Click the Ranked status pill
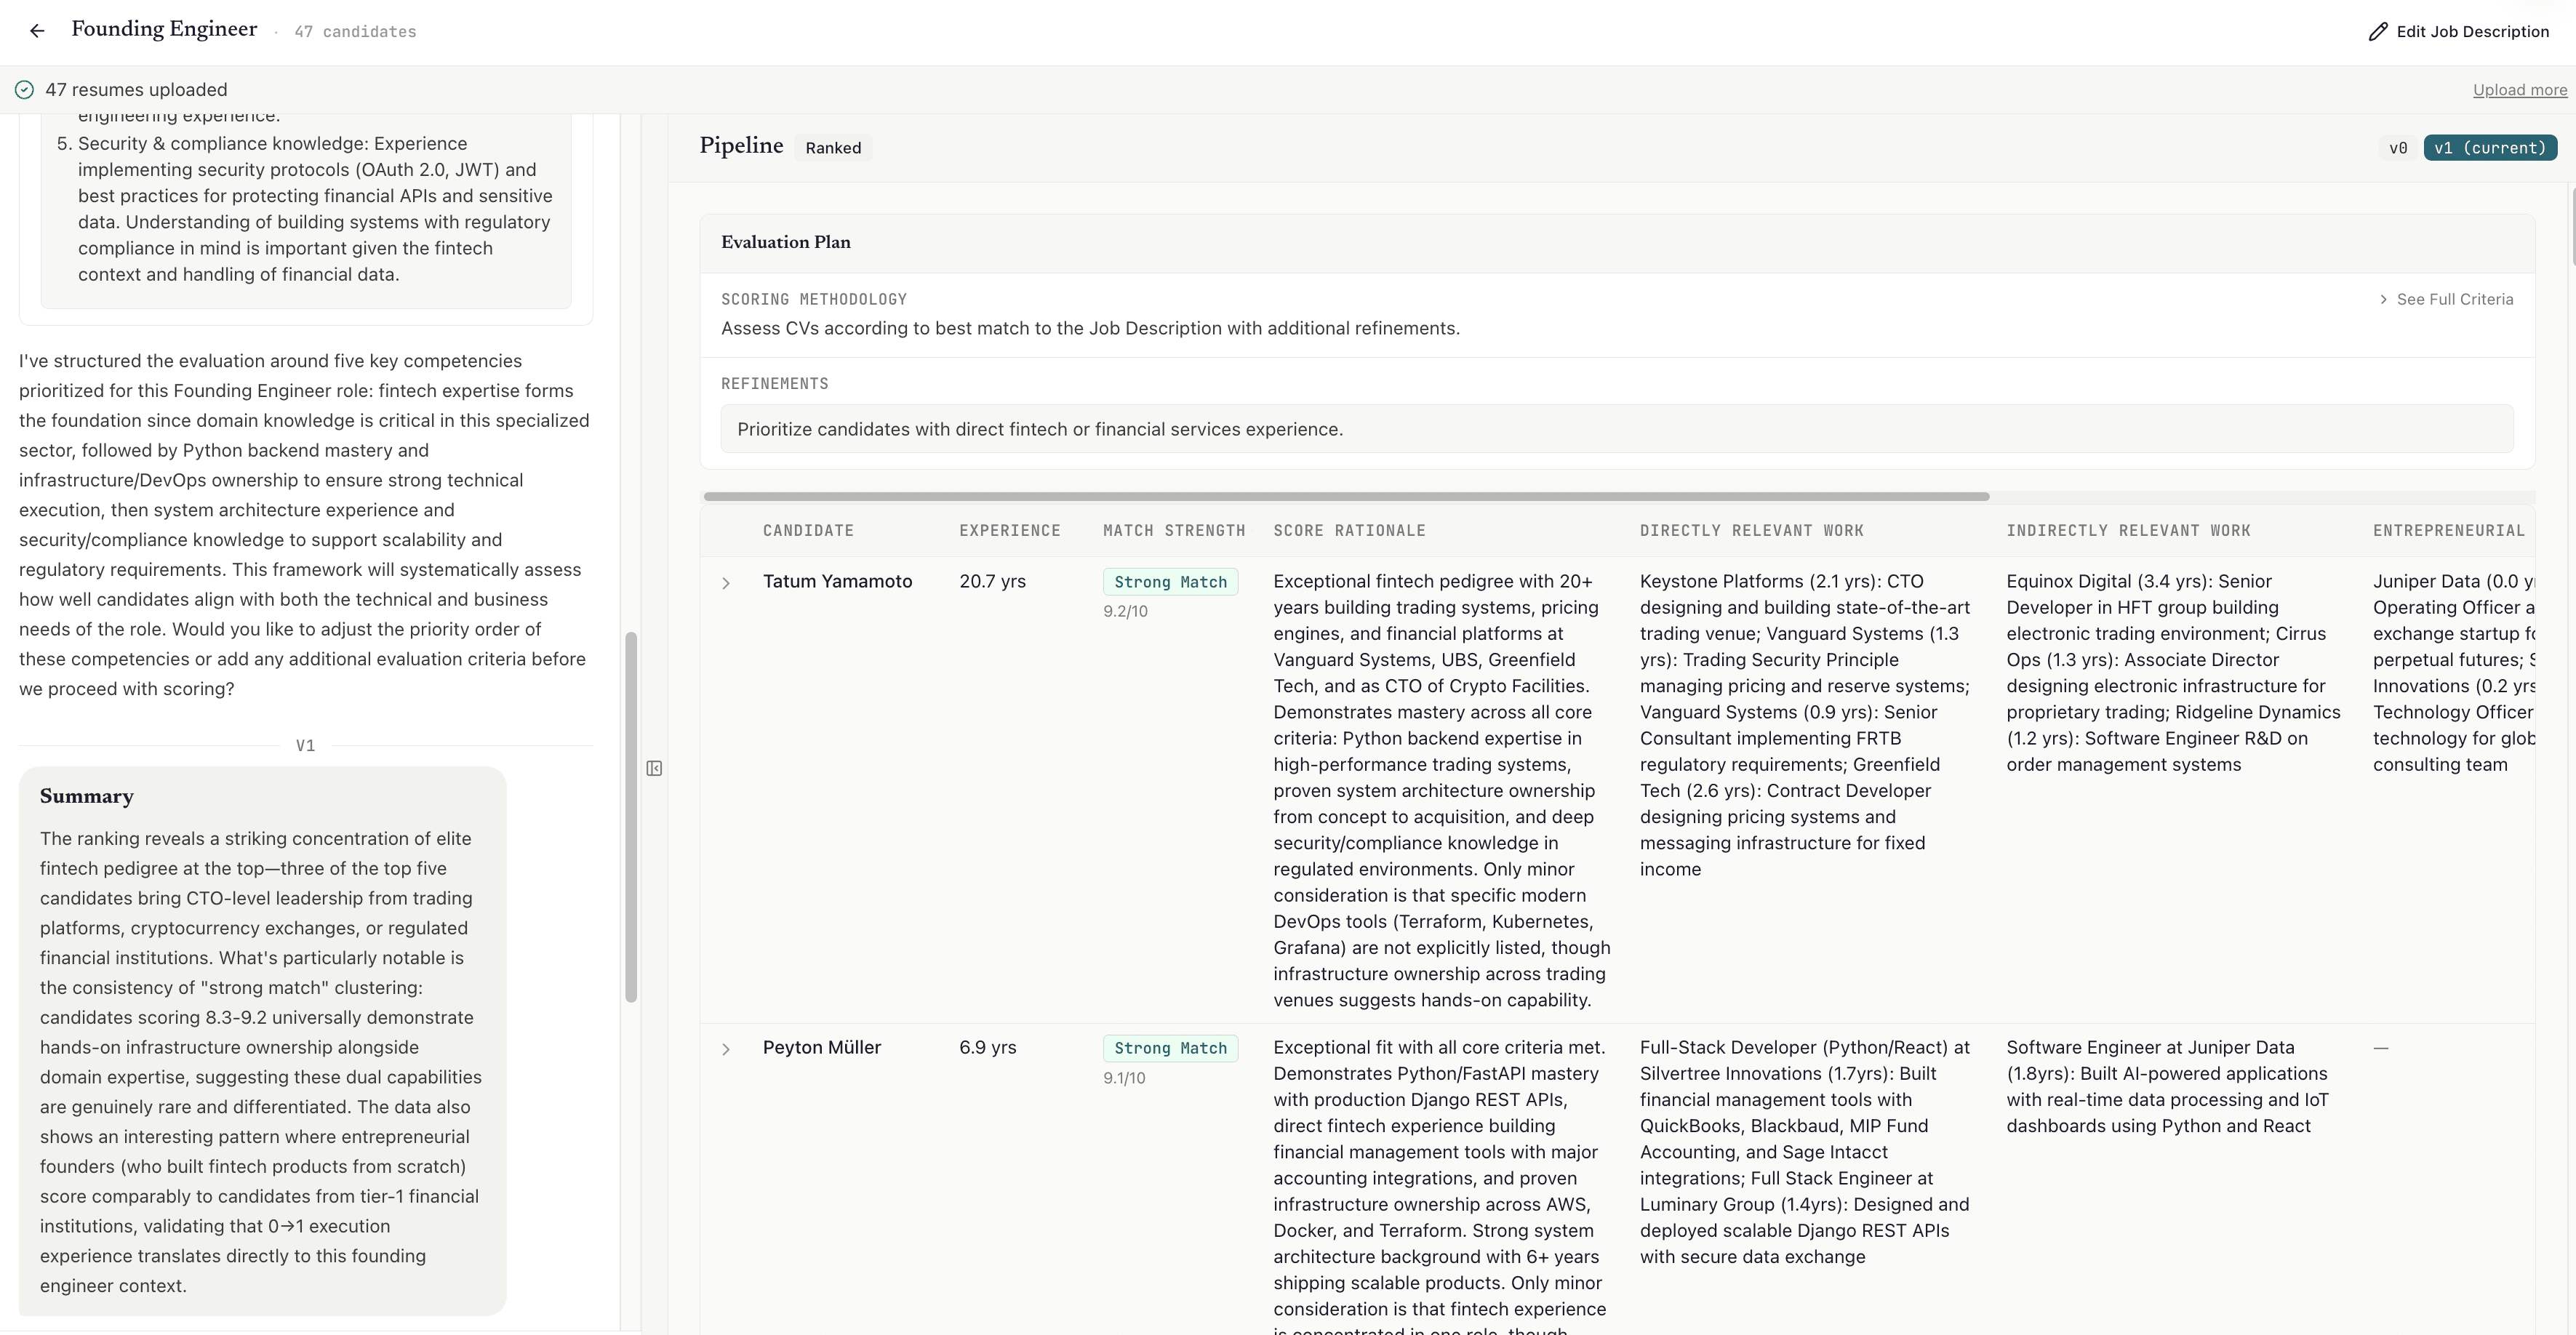 (x=833, y=147)
